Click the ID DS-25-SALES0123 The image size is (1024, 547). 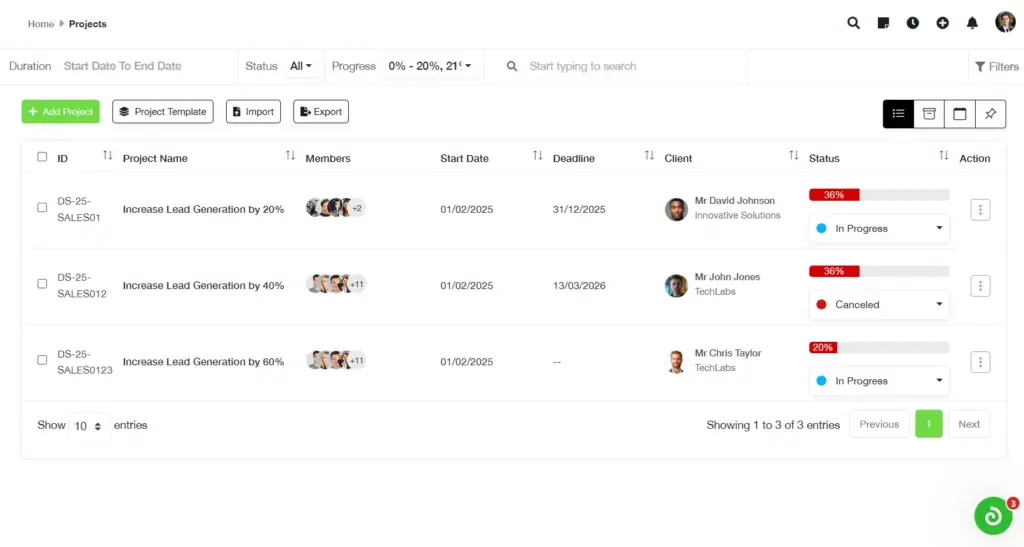(x=84, y=362)
